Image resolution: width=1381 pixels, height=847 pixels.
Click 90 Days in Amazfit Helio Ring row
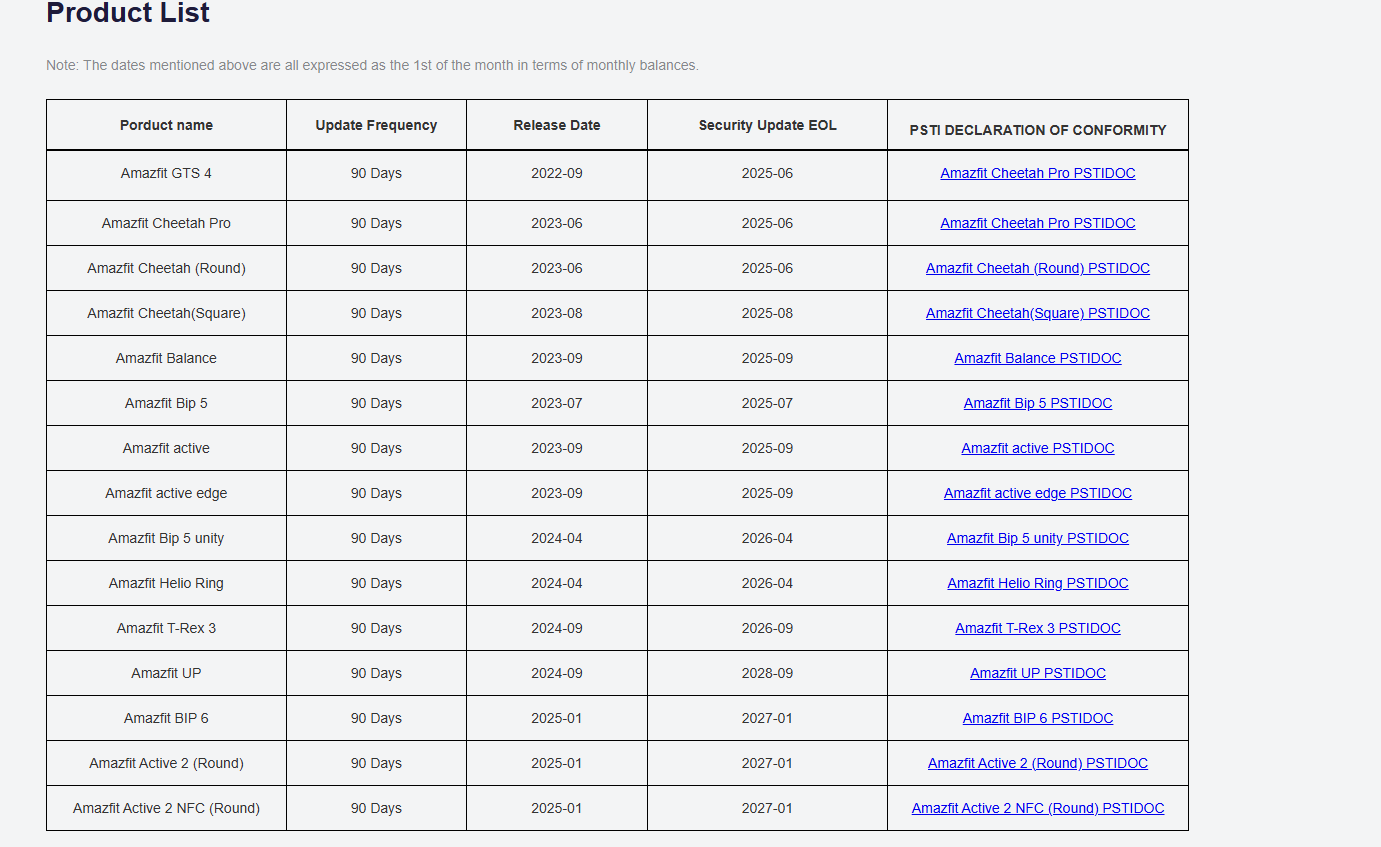click(376, 583)
